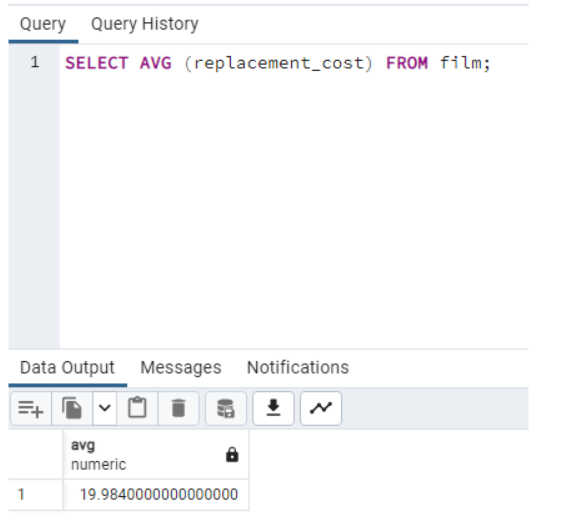Select the Query tab
The width and height of the screenshot is (582, 521).
pos(43,24)
